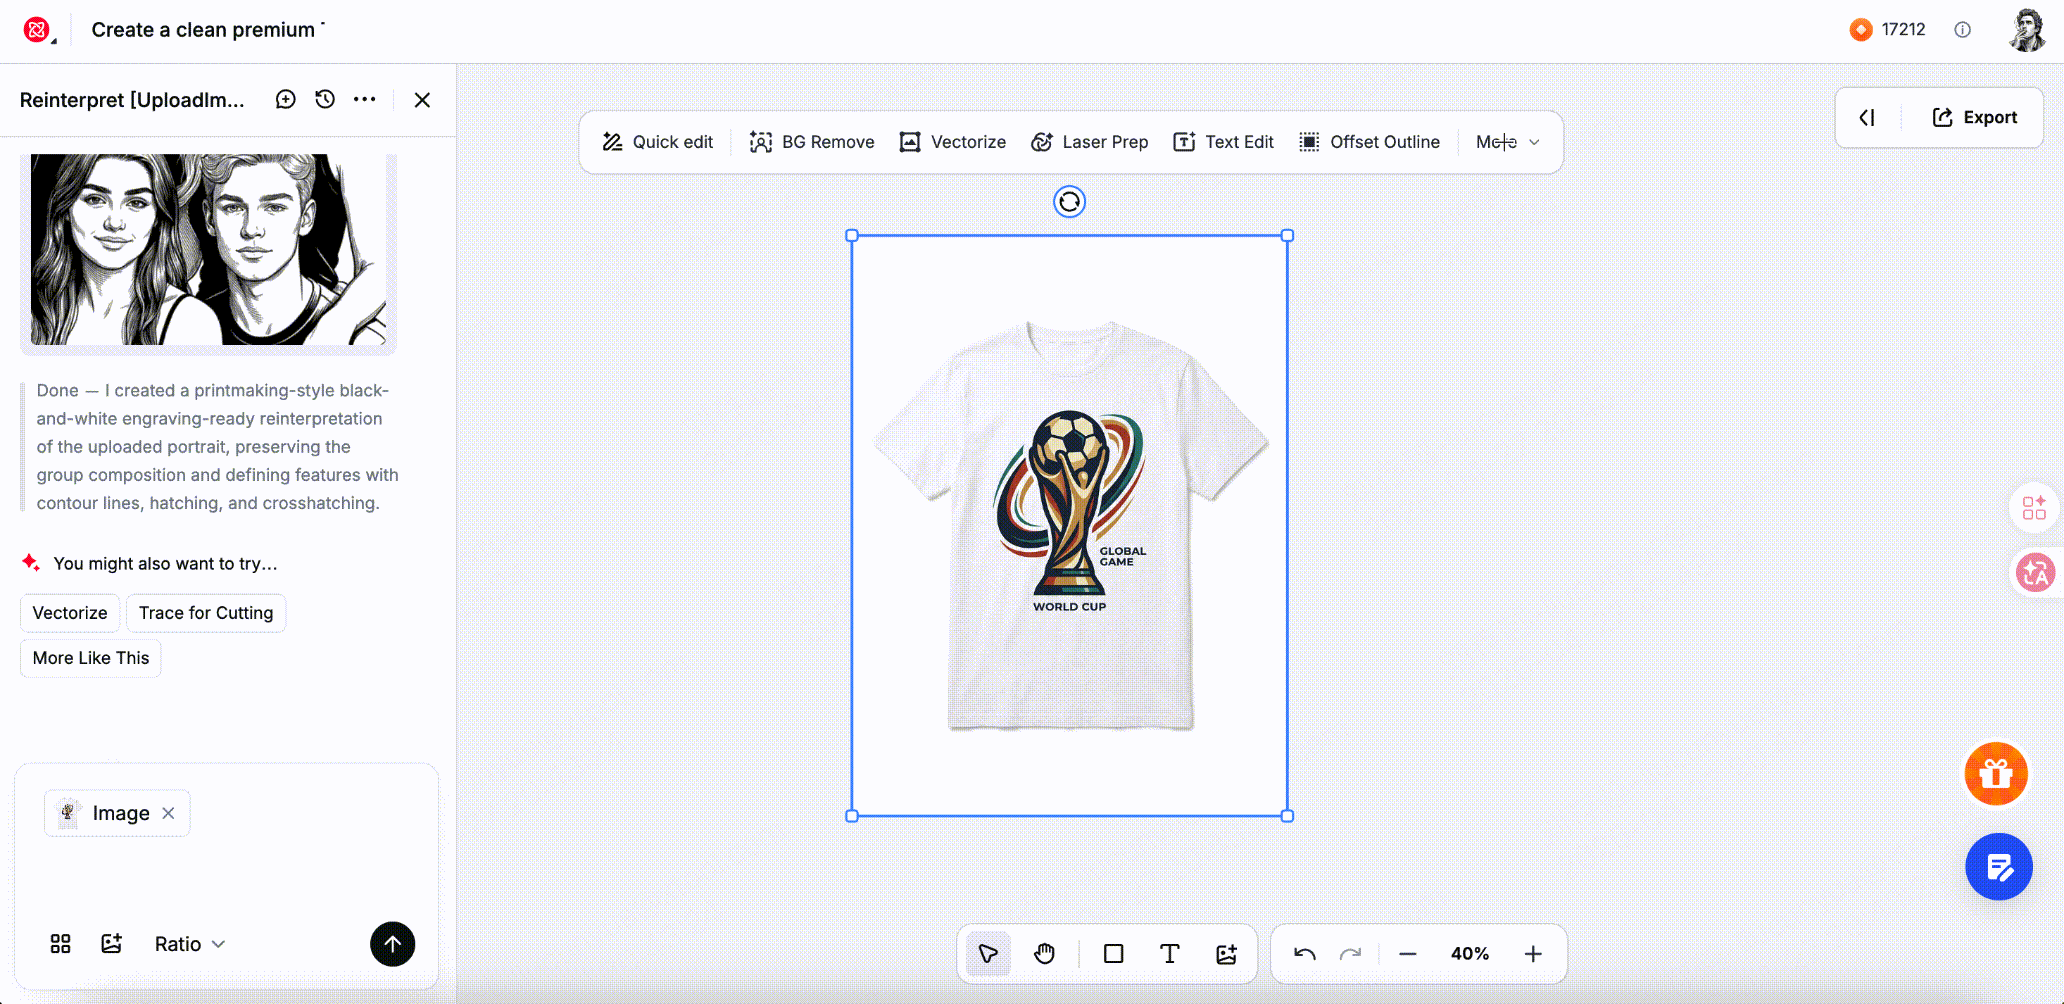This screenshot has height=1004, width=2064.
Task: Undo the last action
Action: pos(1305,954)
